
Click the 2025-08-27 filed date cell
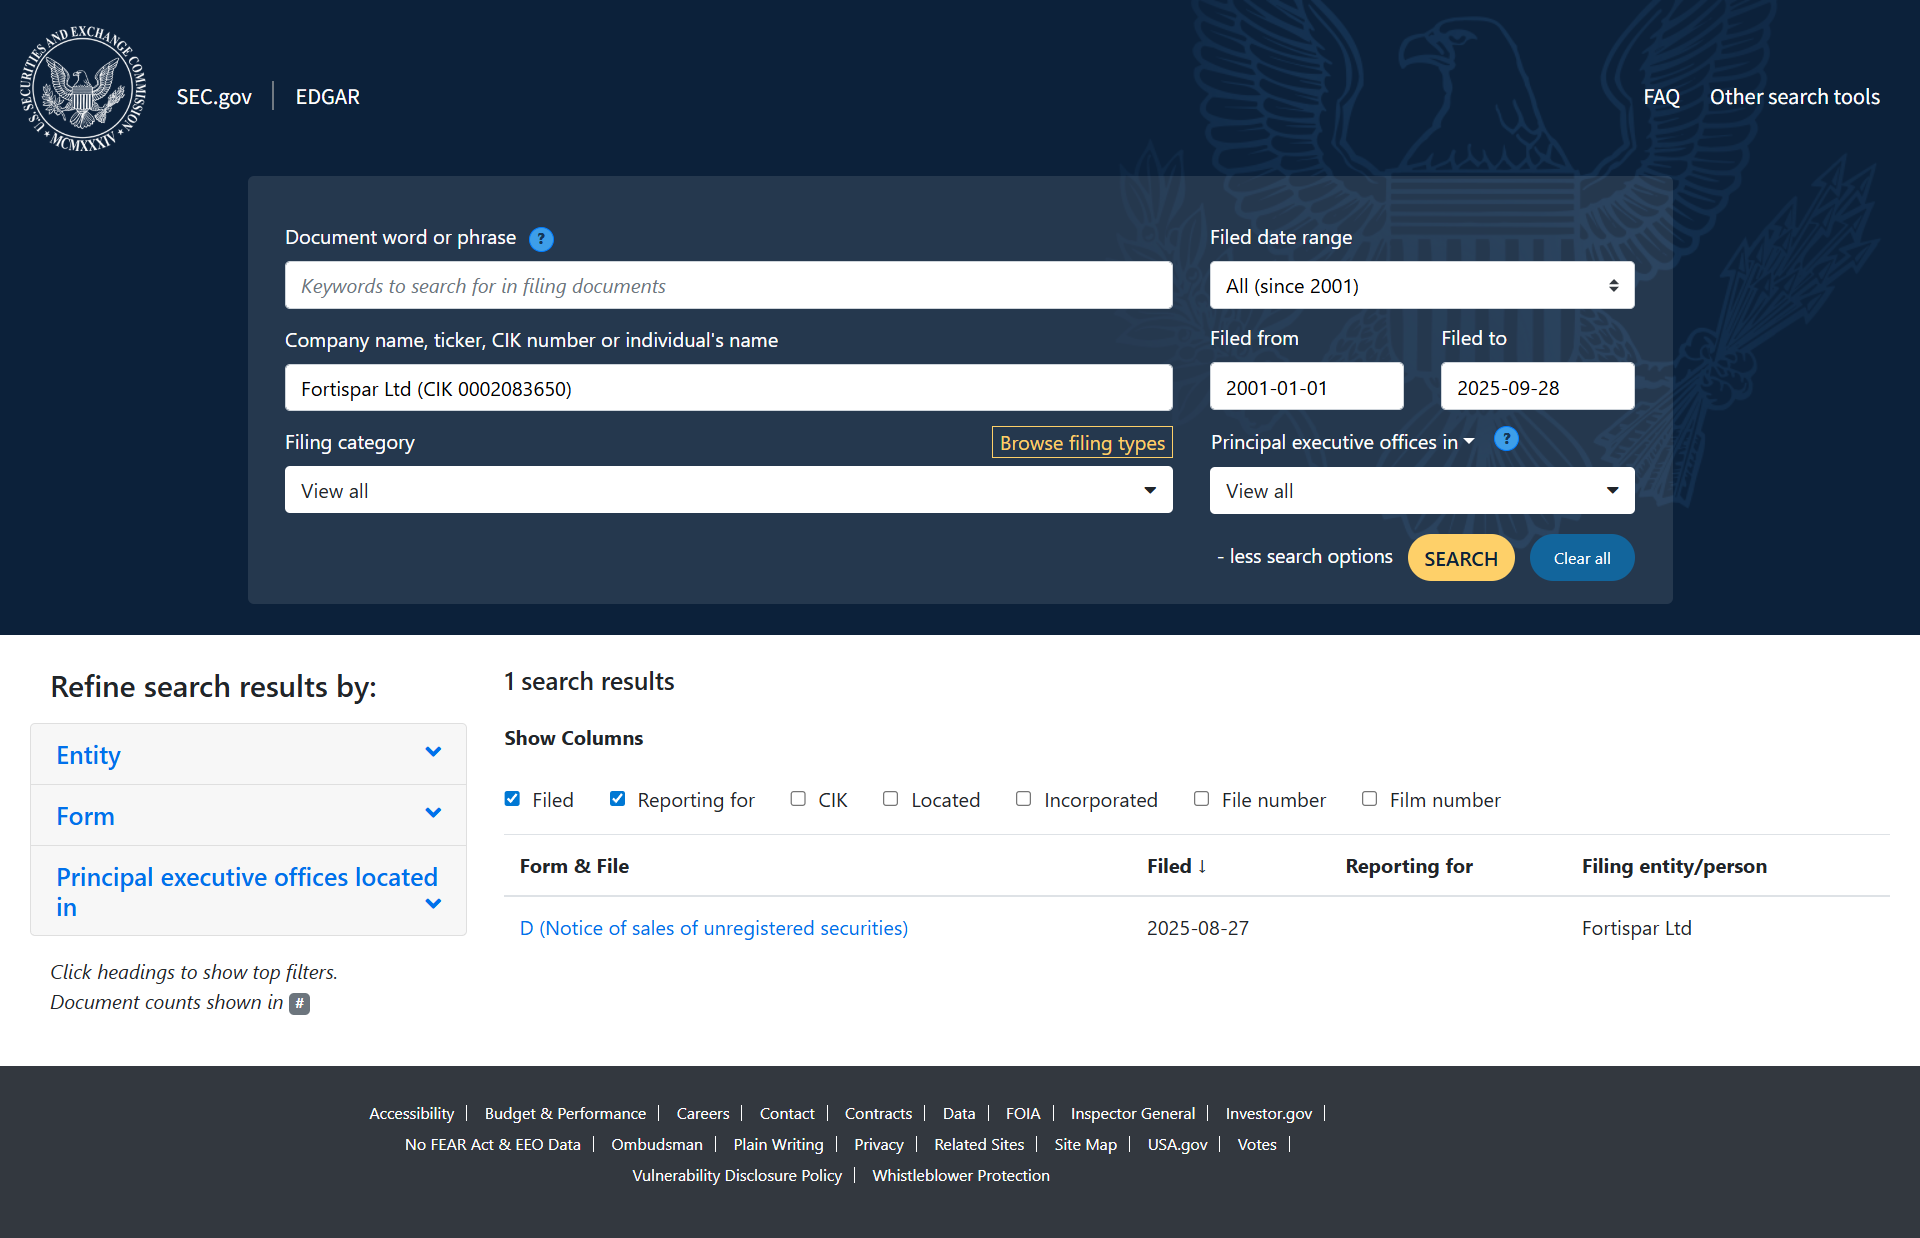click(x=1198, y=928)
